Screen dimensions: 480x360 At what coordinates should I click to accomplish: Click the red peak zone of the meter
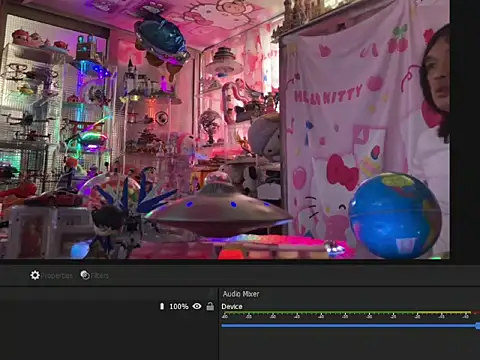click(x=476, y=312)
